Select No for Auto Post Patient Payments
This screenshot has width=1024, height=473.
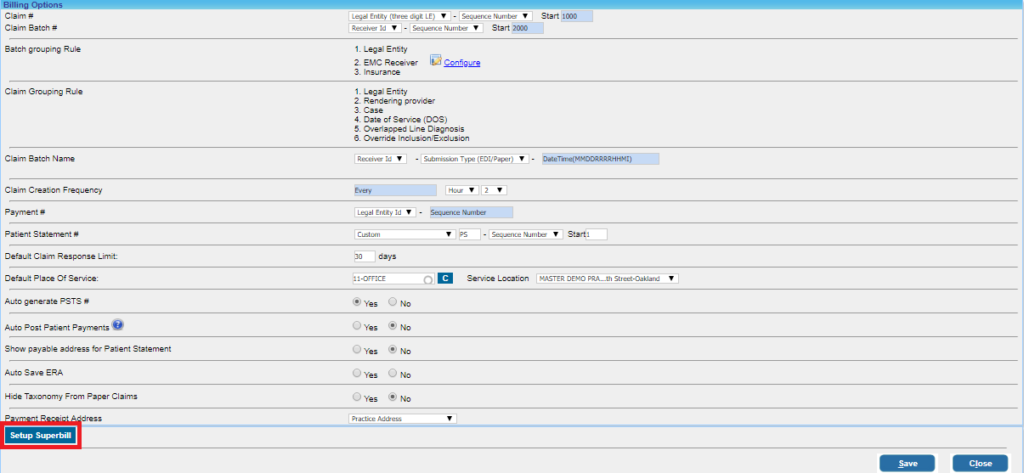click(392, 325)
